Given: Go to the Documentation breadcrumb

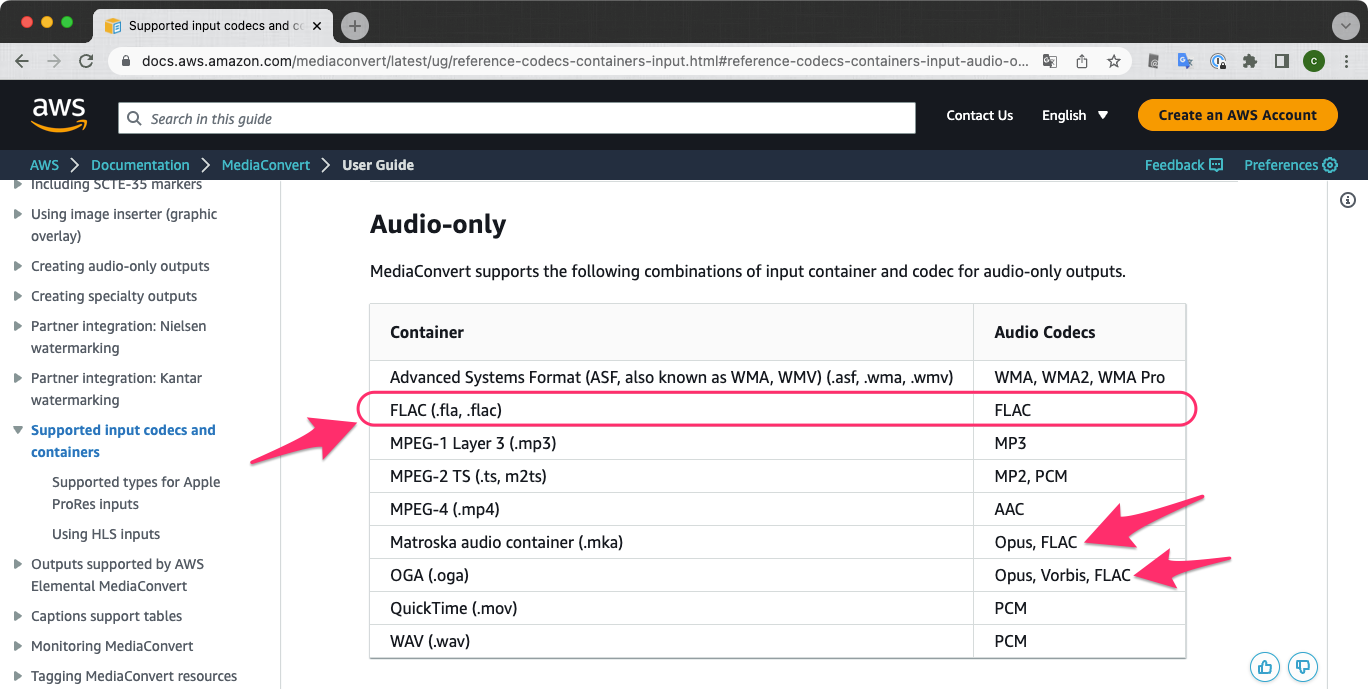Looking at the screenshot, I should [x=140, y=165].
